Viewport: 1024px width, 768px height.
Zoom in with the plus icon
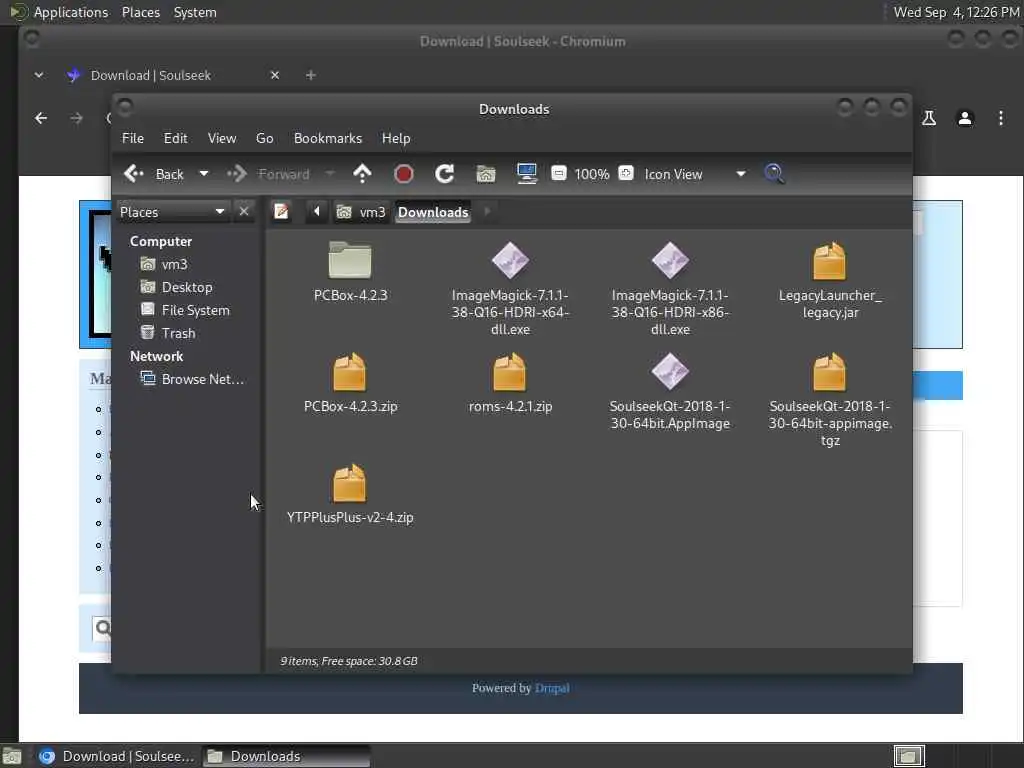click(x=626, y=173)
